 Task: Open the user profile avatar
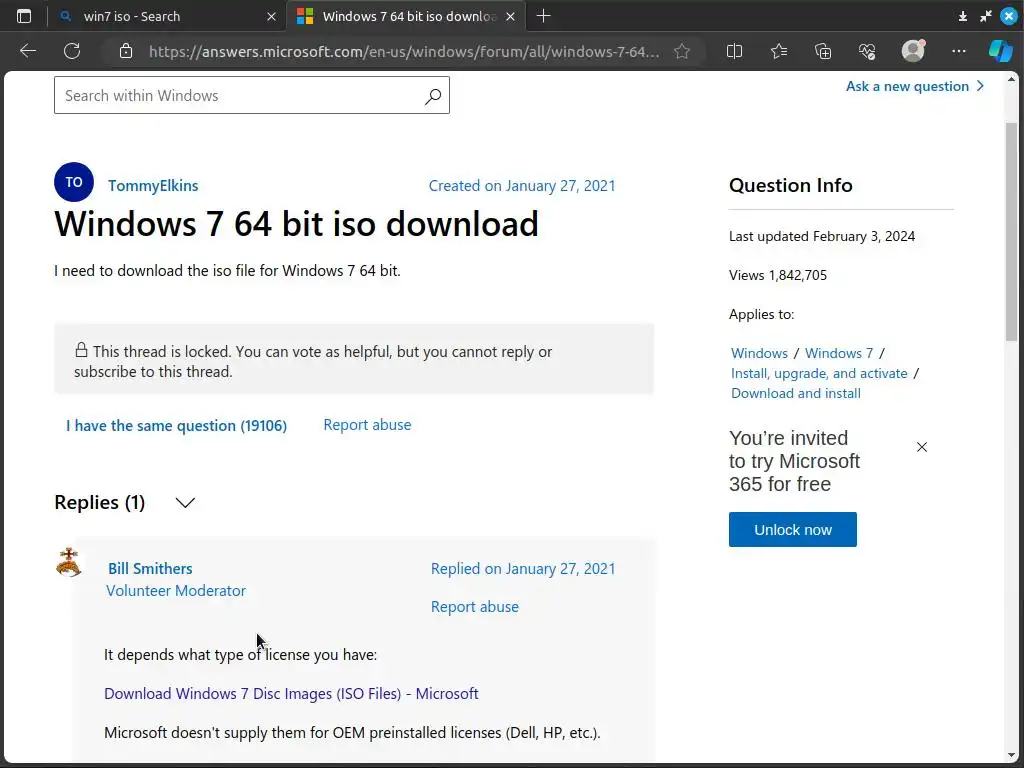[913, 50]
